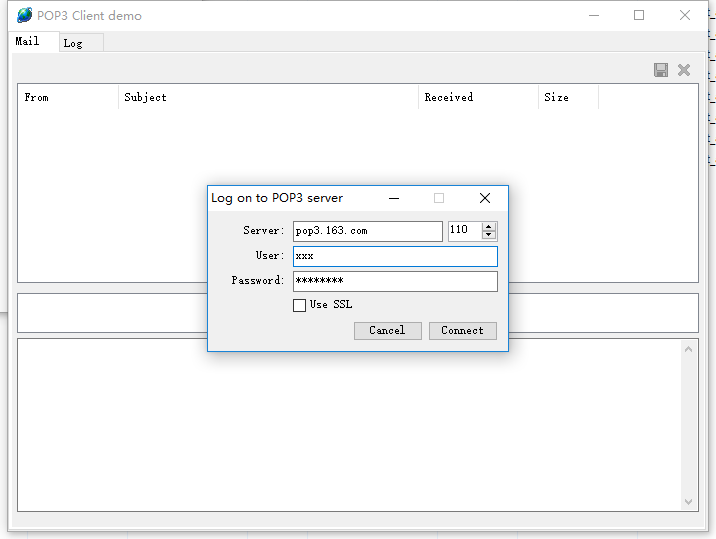Sort by the Size column header

569,97
